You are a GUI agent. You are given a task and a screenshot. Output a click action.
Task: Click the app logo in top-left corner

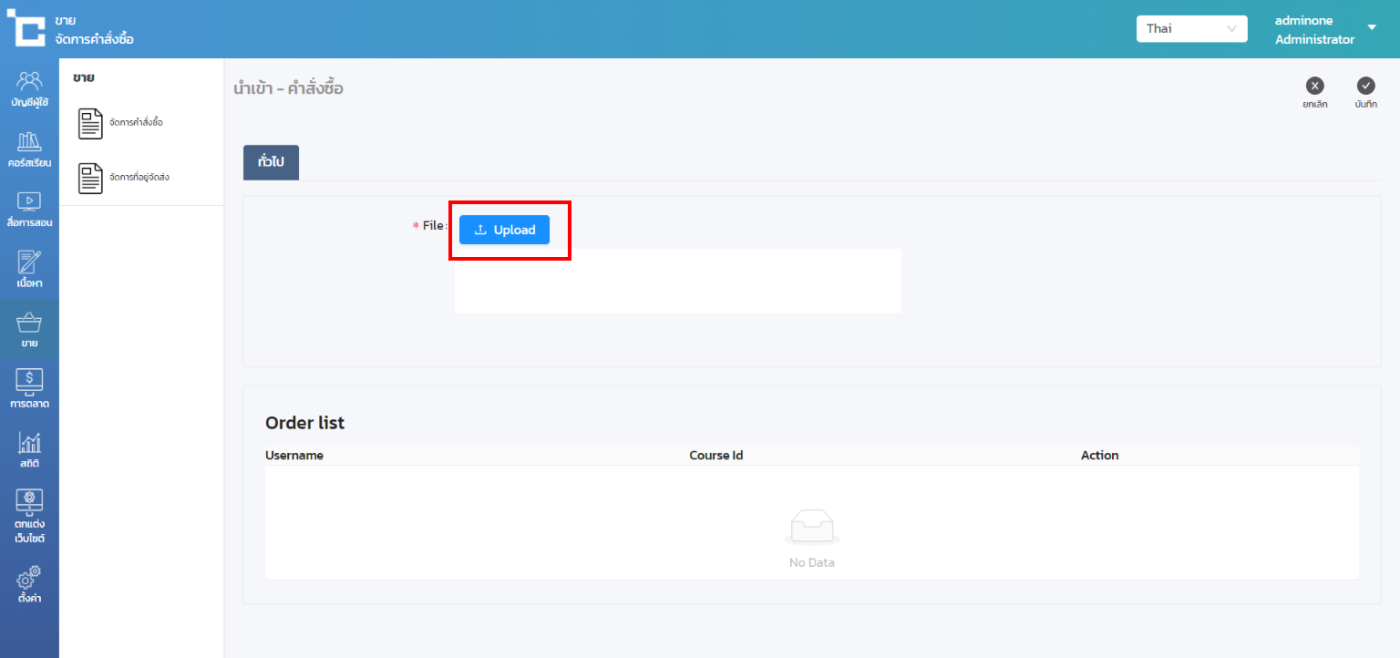[26, 28]
